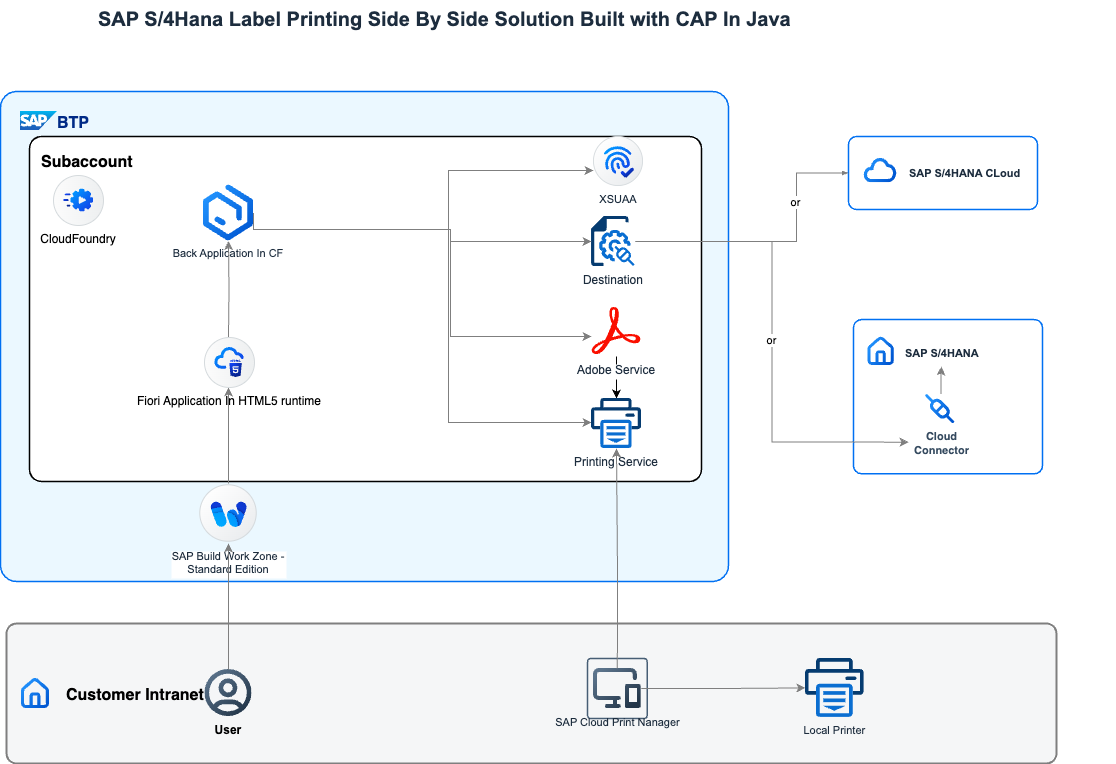The height and width of the screenshot is (764, 1116).
Task: Select the Customer Intranet label
Action: pyautogui.click(x=134, y=694)
